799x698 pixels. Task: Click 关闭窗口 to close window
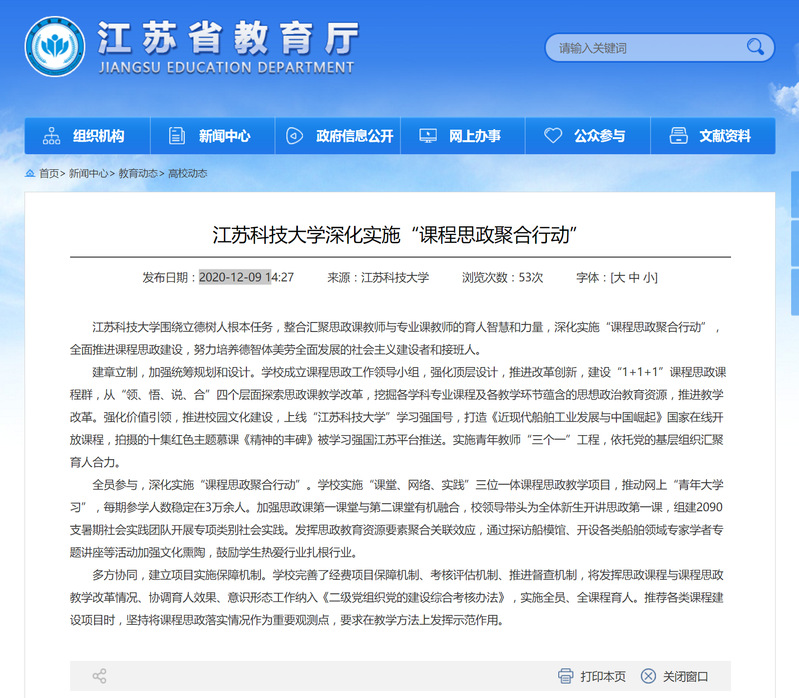[685, 676]
